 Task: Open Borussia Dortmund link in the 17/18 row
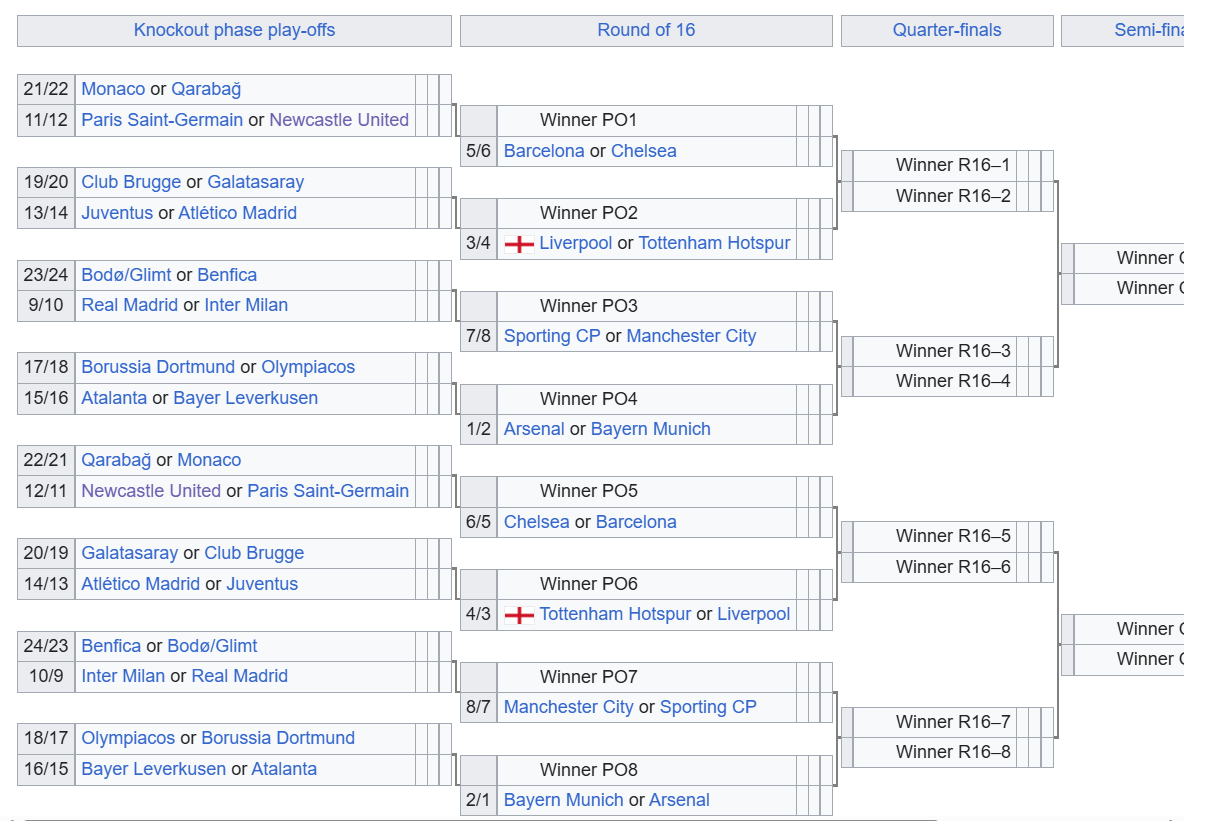click(x=158, y=367)
